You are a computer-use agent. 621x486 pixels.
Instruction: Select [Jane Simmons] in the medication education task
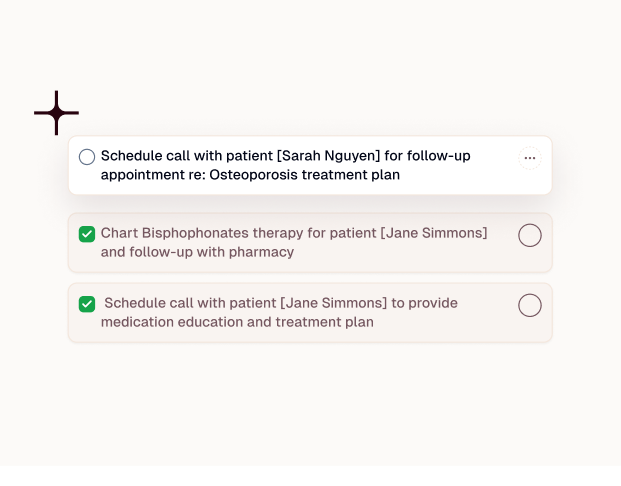[x=333, y=303]
